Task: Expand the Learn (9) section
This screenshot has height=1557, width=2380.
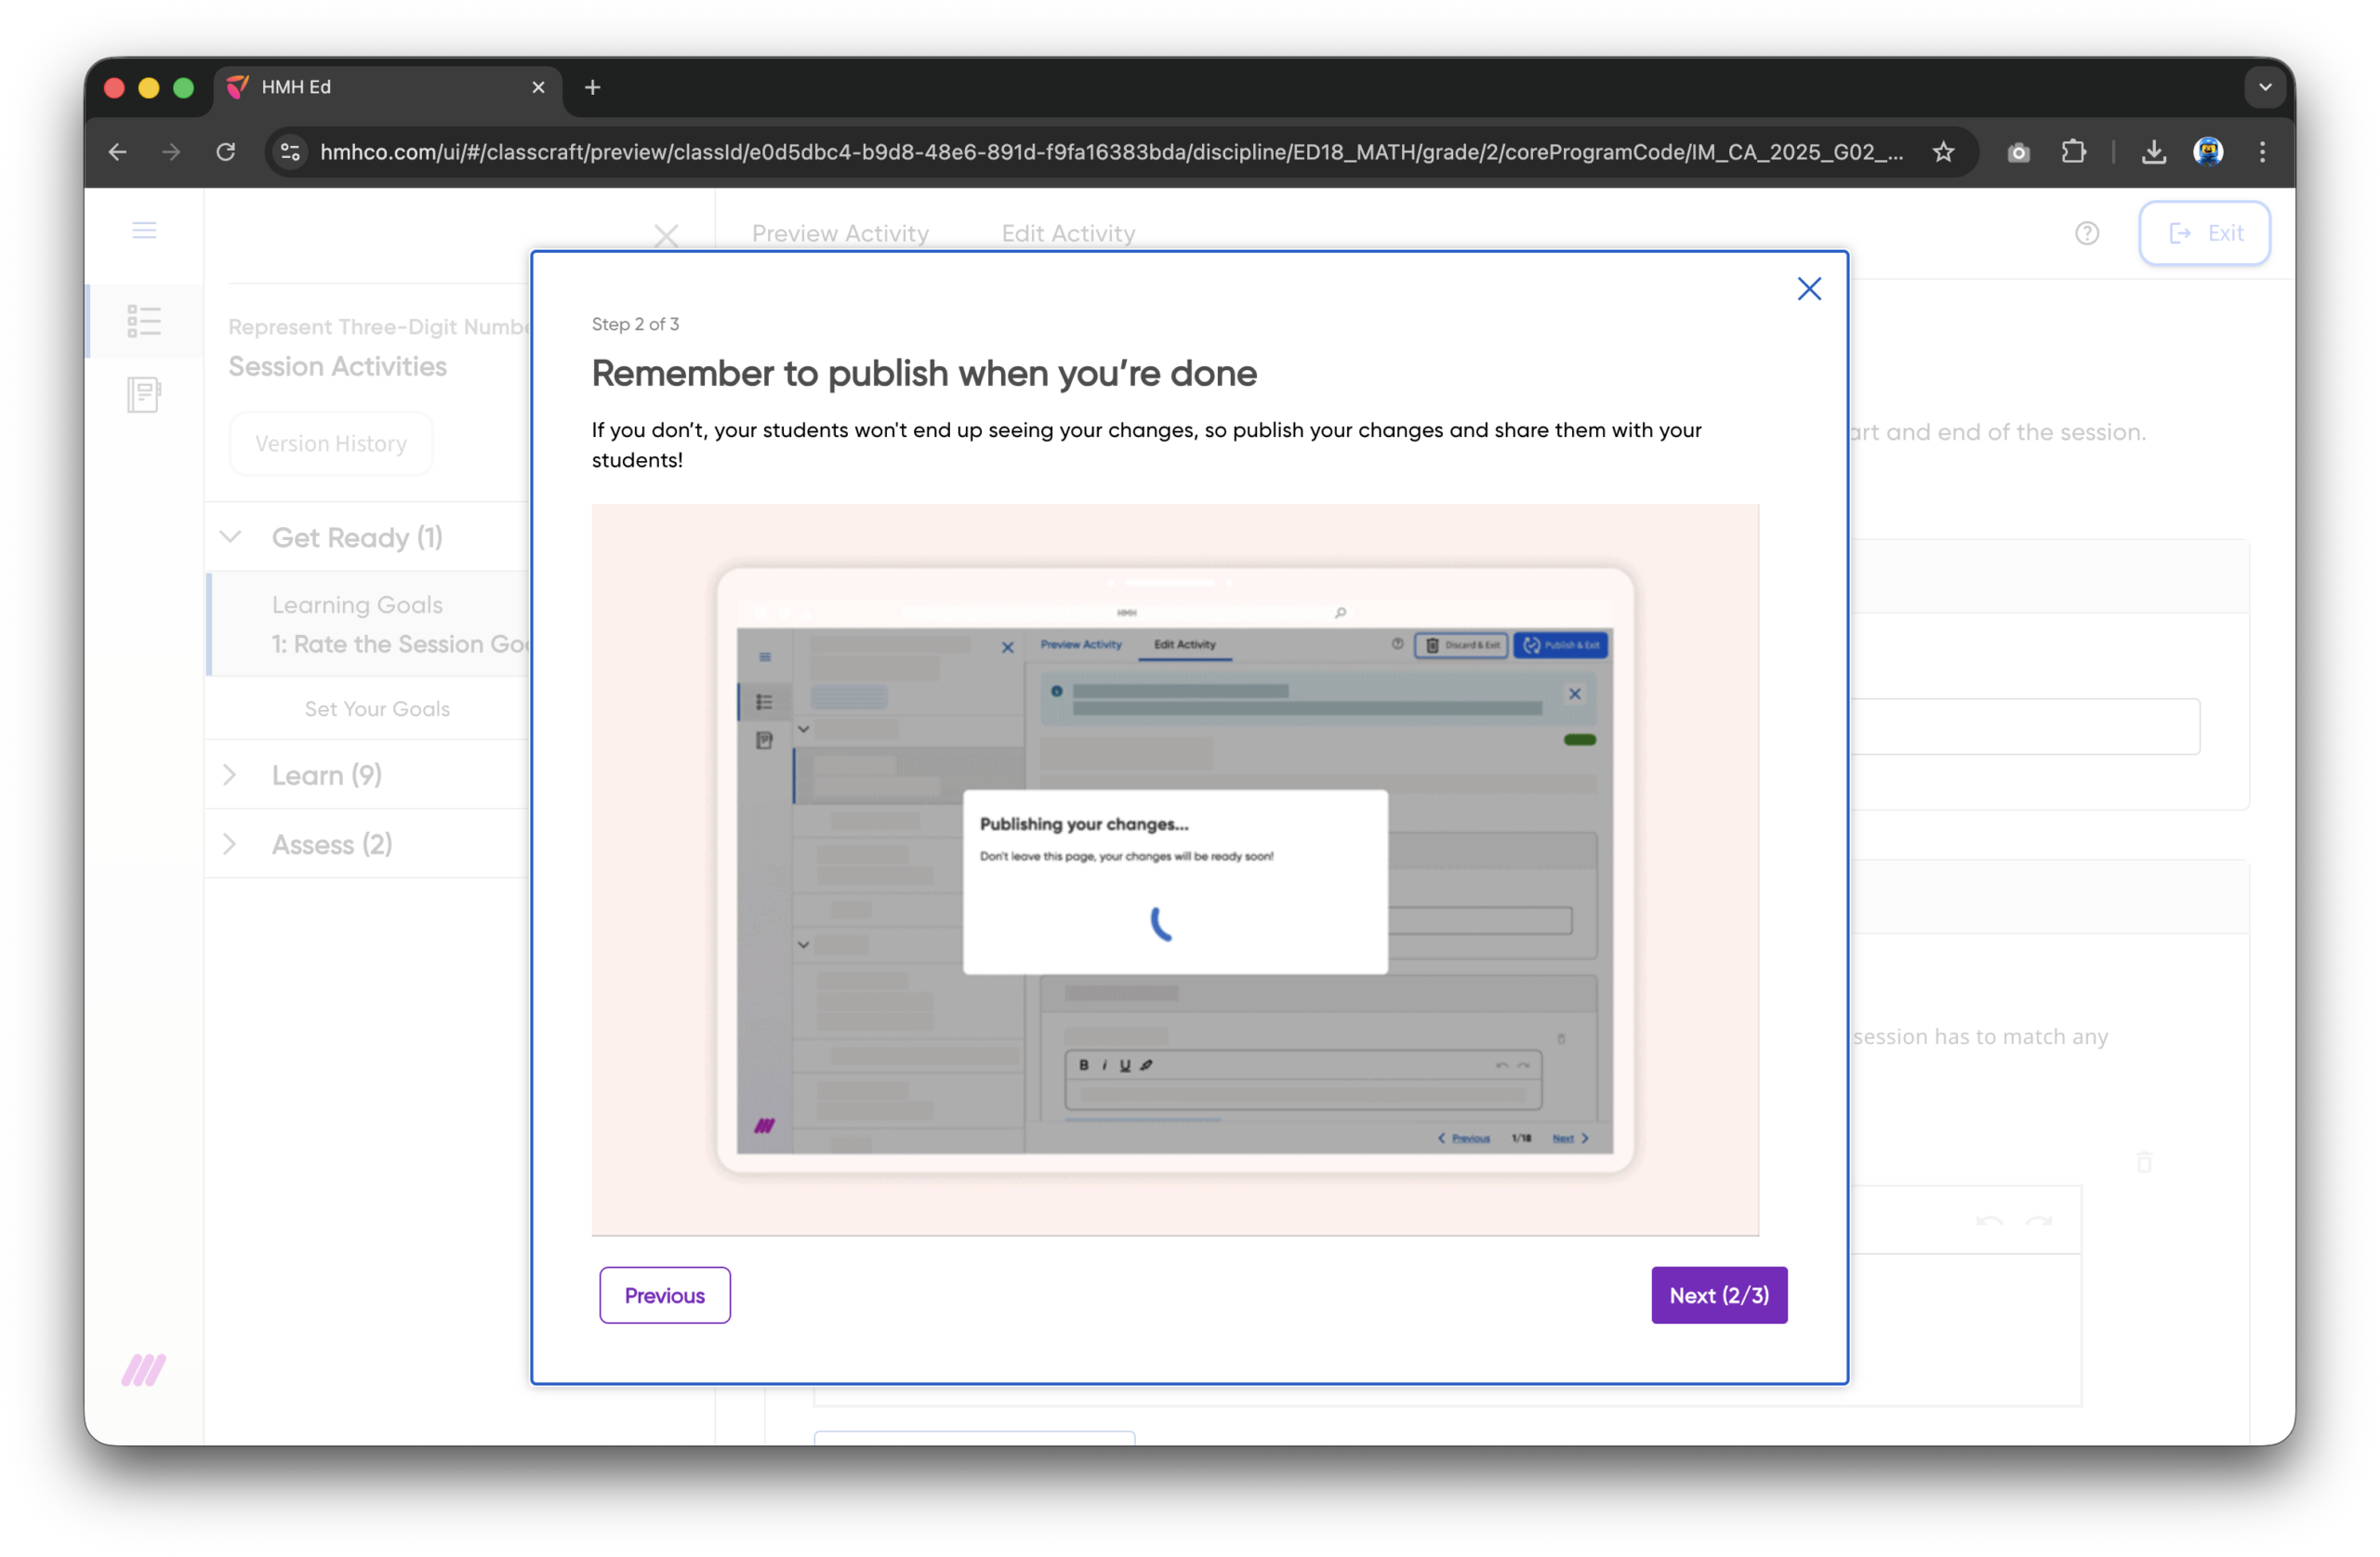Action: click(x=231, y=775)
